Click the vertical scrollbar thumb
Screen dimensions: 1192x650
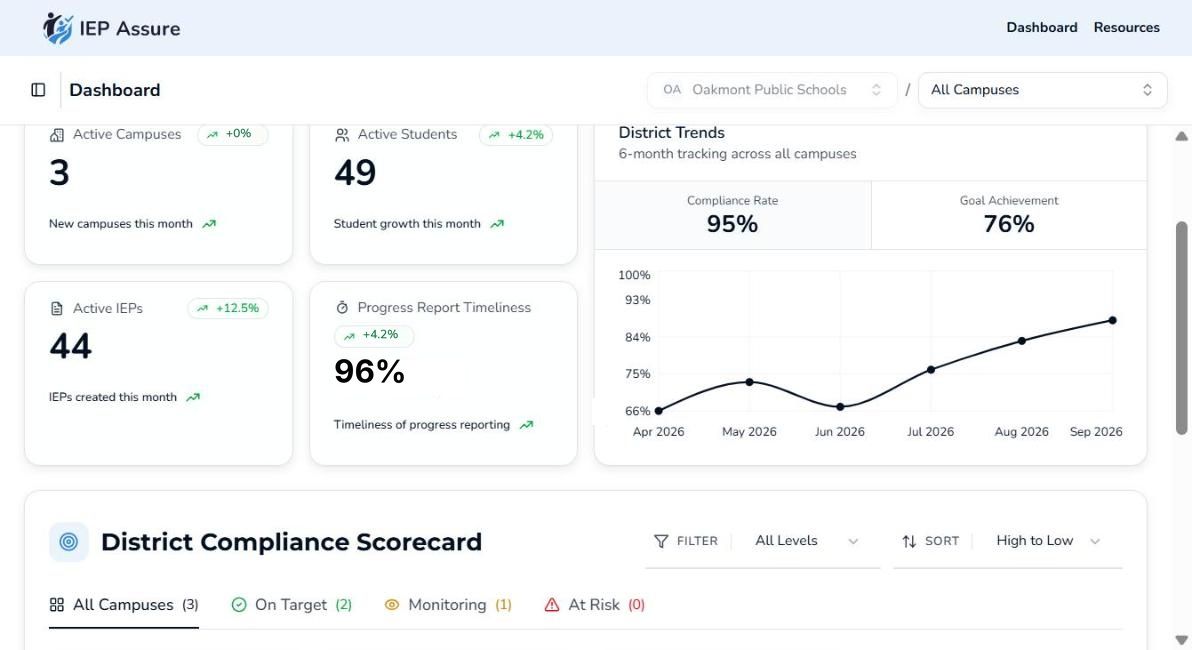(1181, 328)
